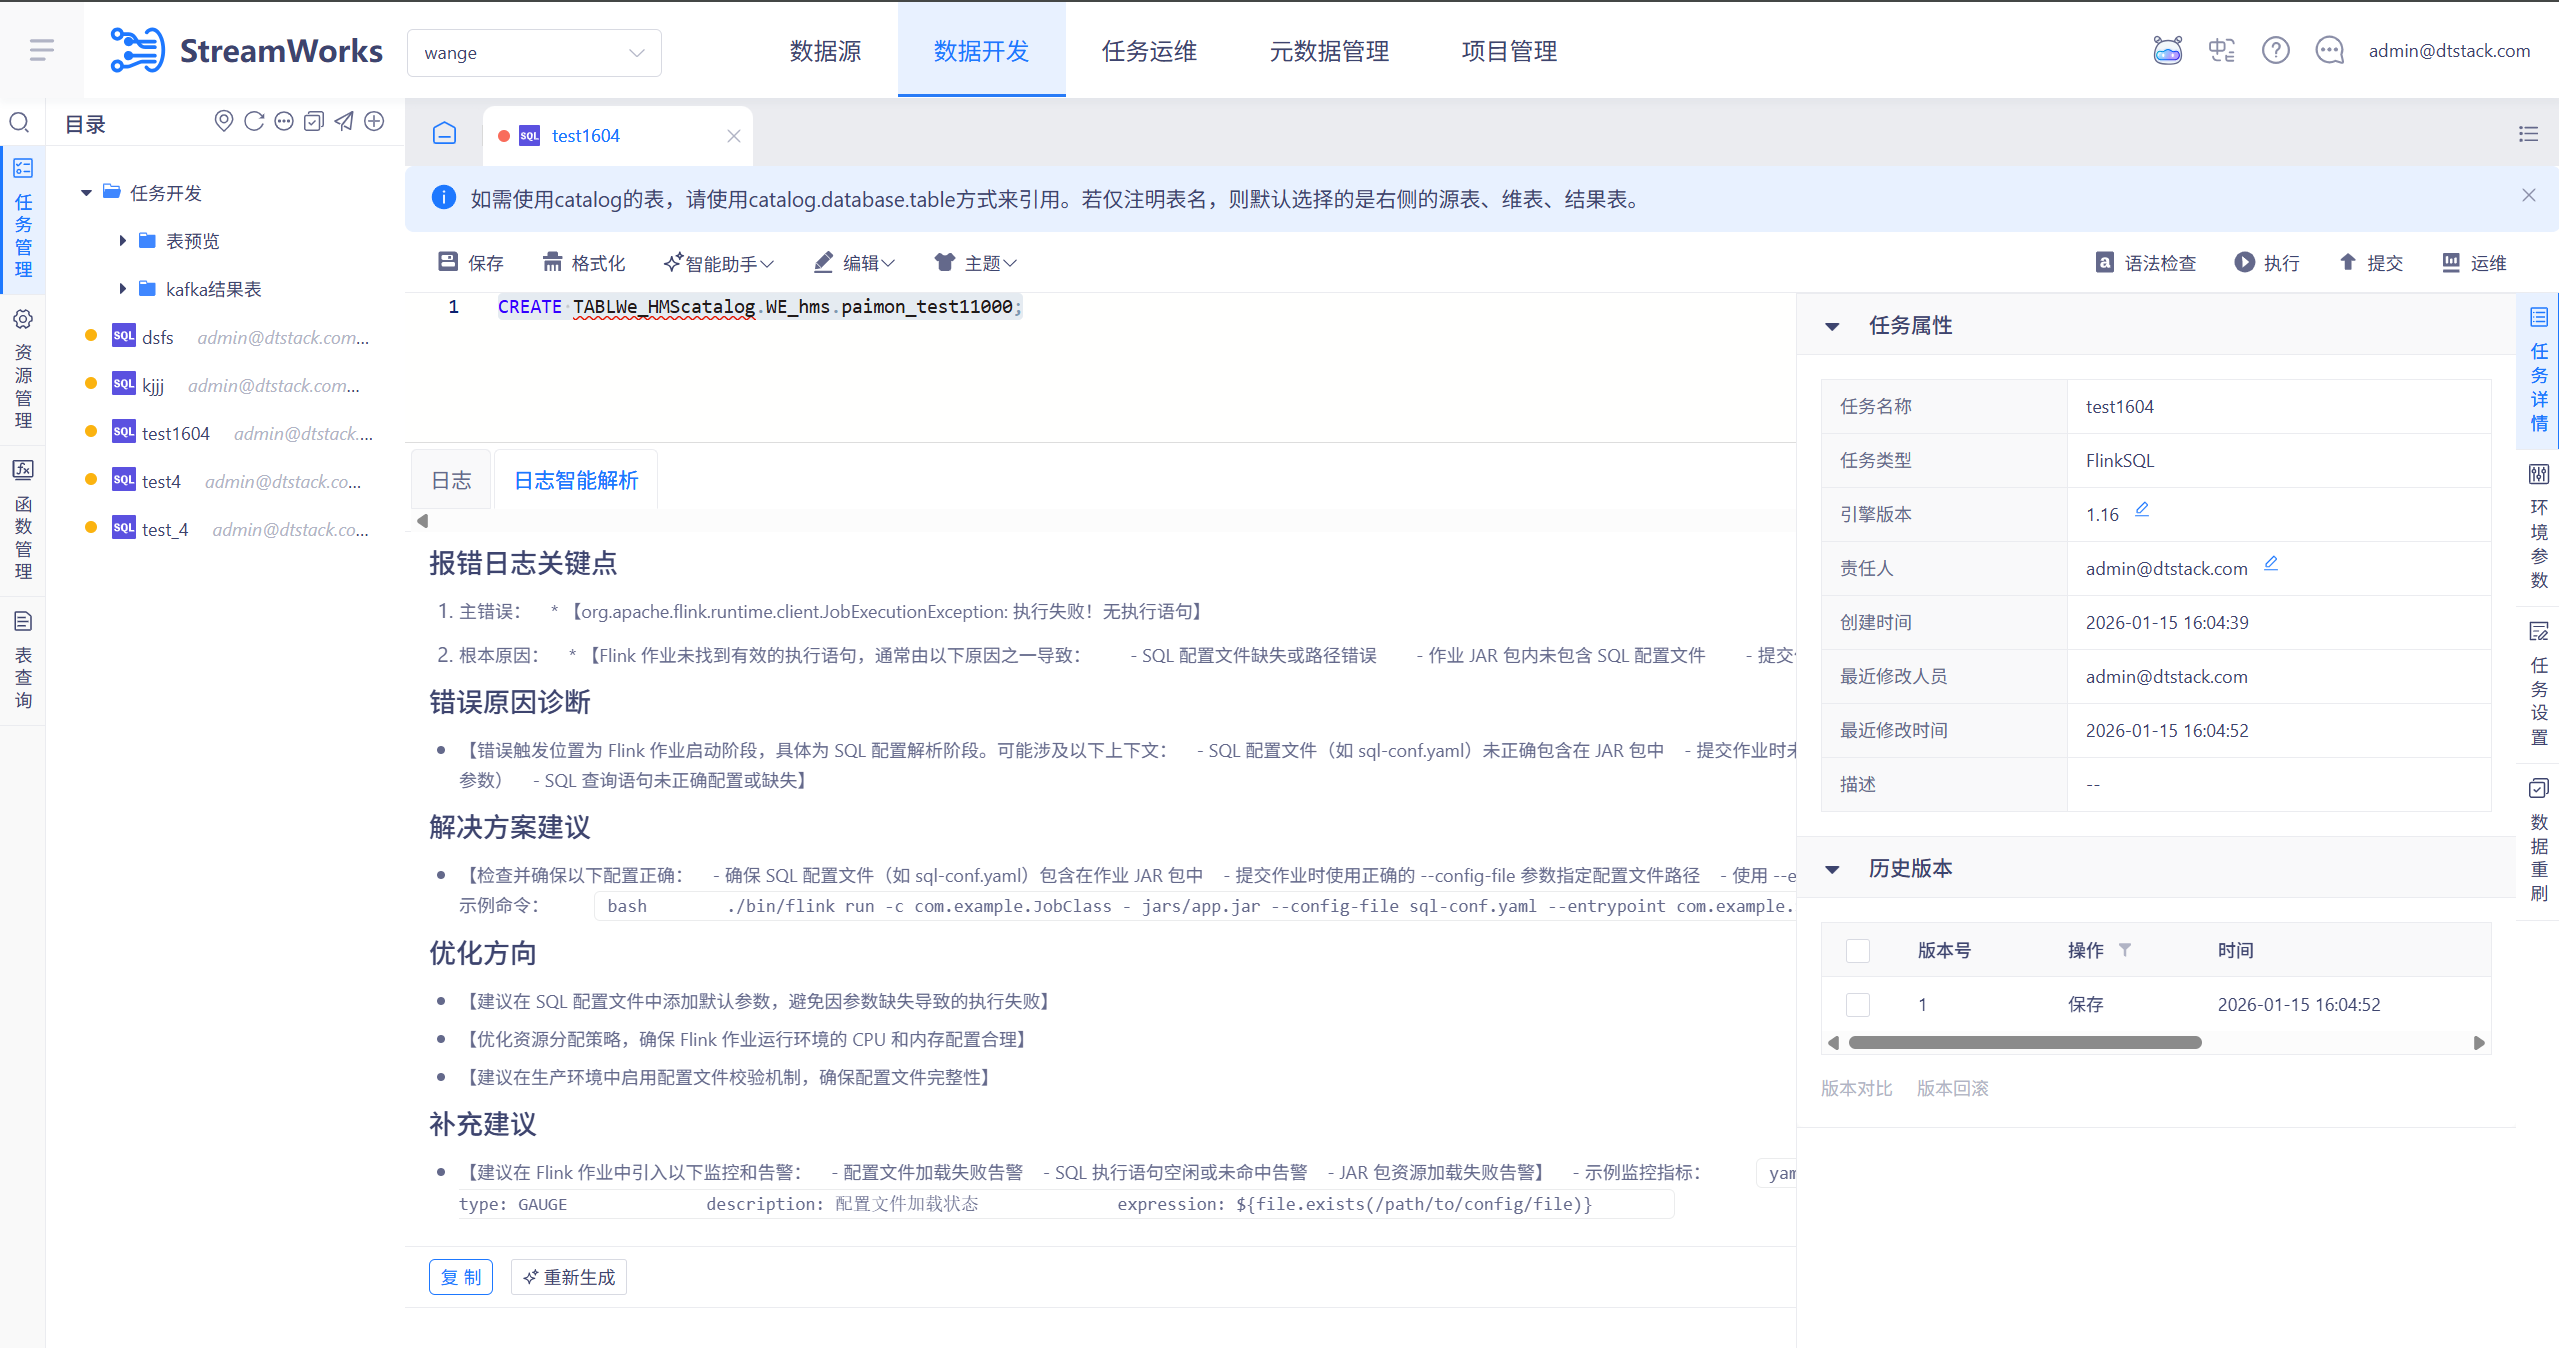Open 表查询 in left sidebar
Viewport: 2559px width, 1348px height.
pyautogui.click(x=23, y=660)
